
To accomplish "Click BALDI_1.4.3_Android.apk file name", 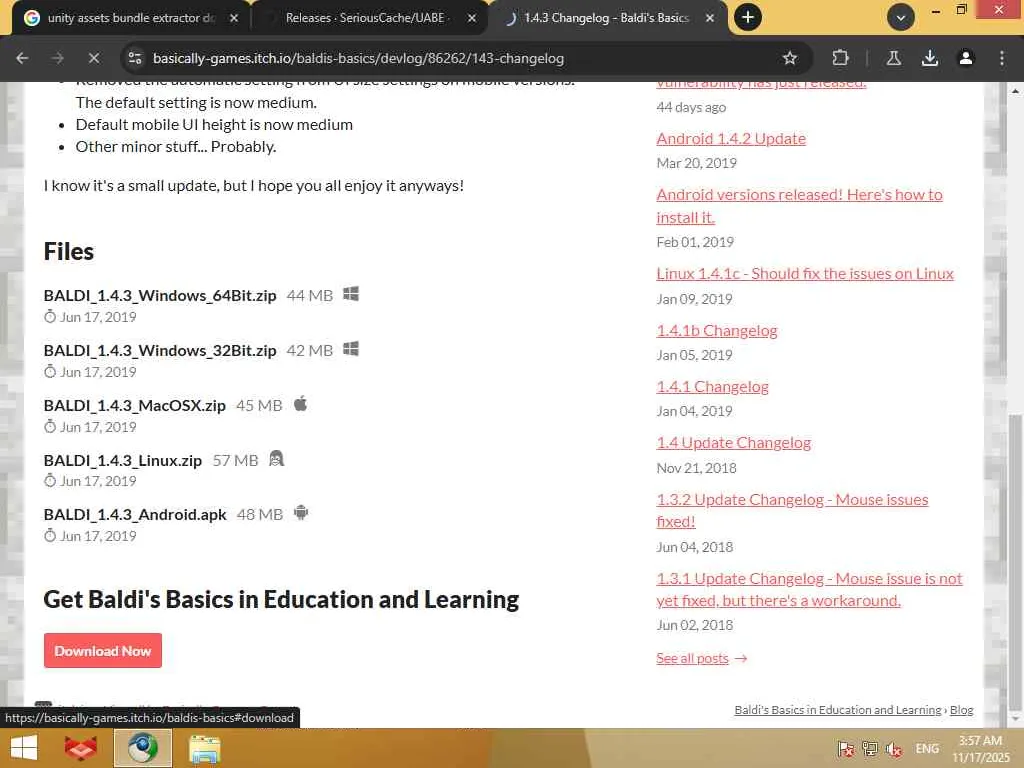I will point(135,515).
